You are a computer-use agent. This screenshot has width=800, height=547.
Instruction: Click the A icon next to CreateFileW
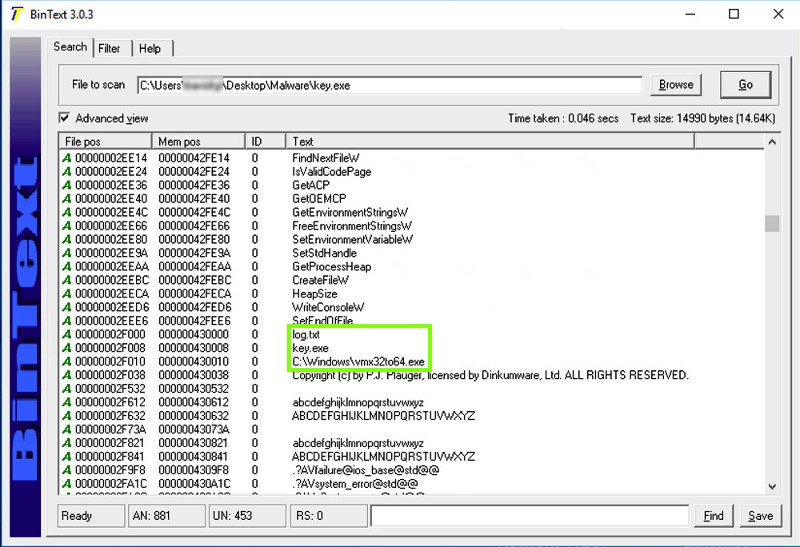point(67,280)
